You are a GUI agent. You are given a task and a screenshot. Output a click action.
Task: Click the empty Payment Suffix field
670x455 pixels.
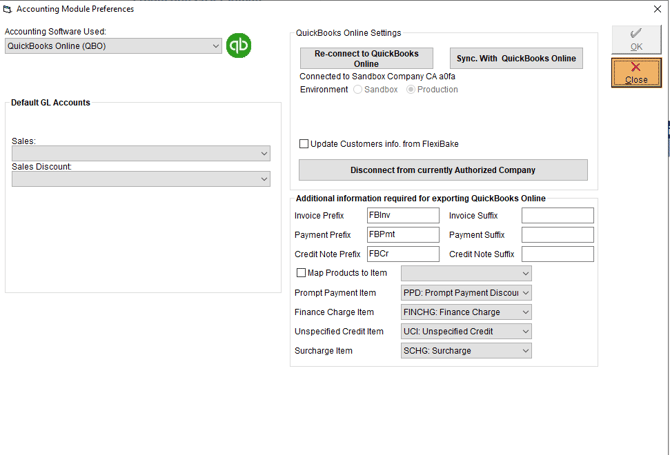coord(557,235)
